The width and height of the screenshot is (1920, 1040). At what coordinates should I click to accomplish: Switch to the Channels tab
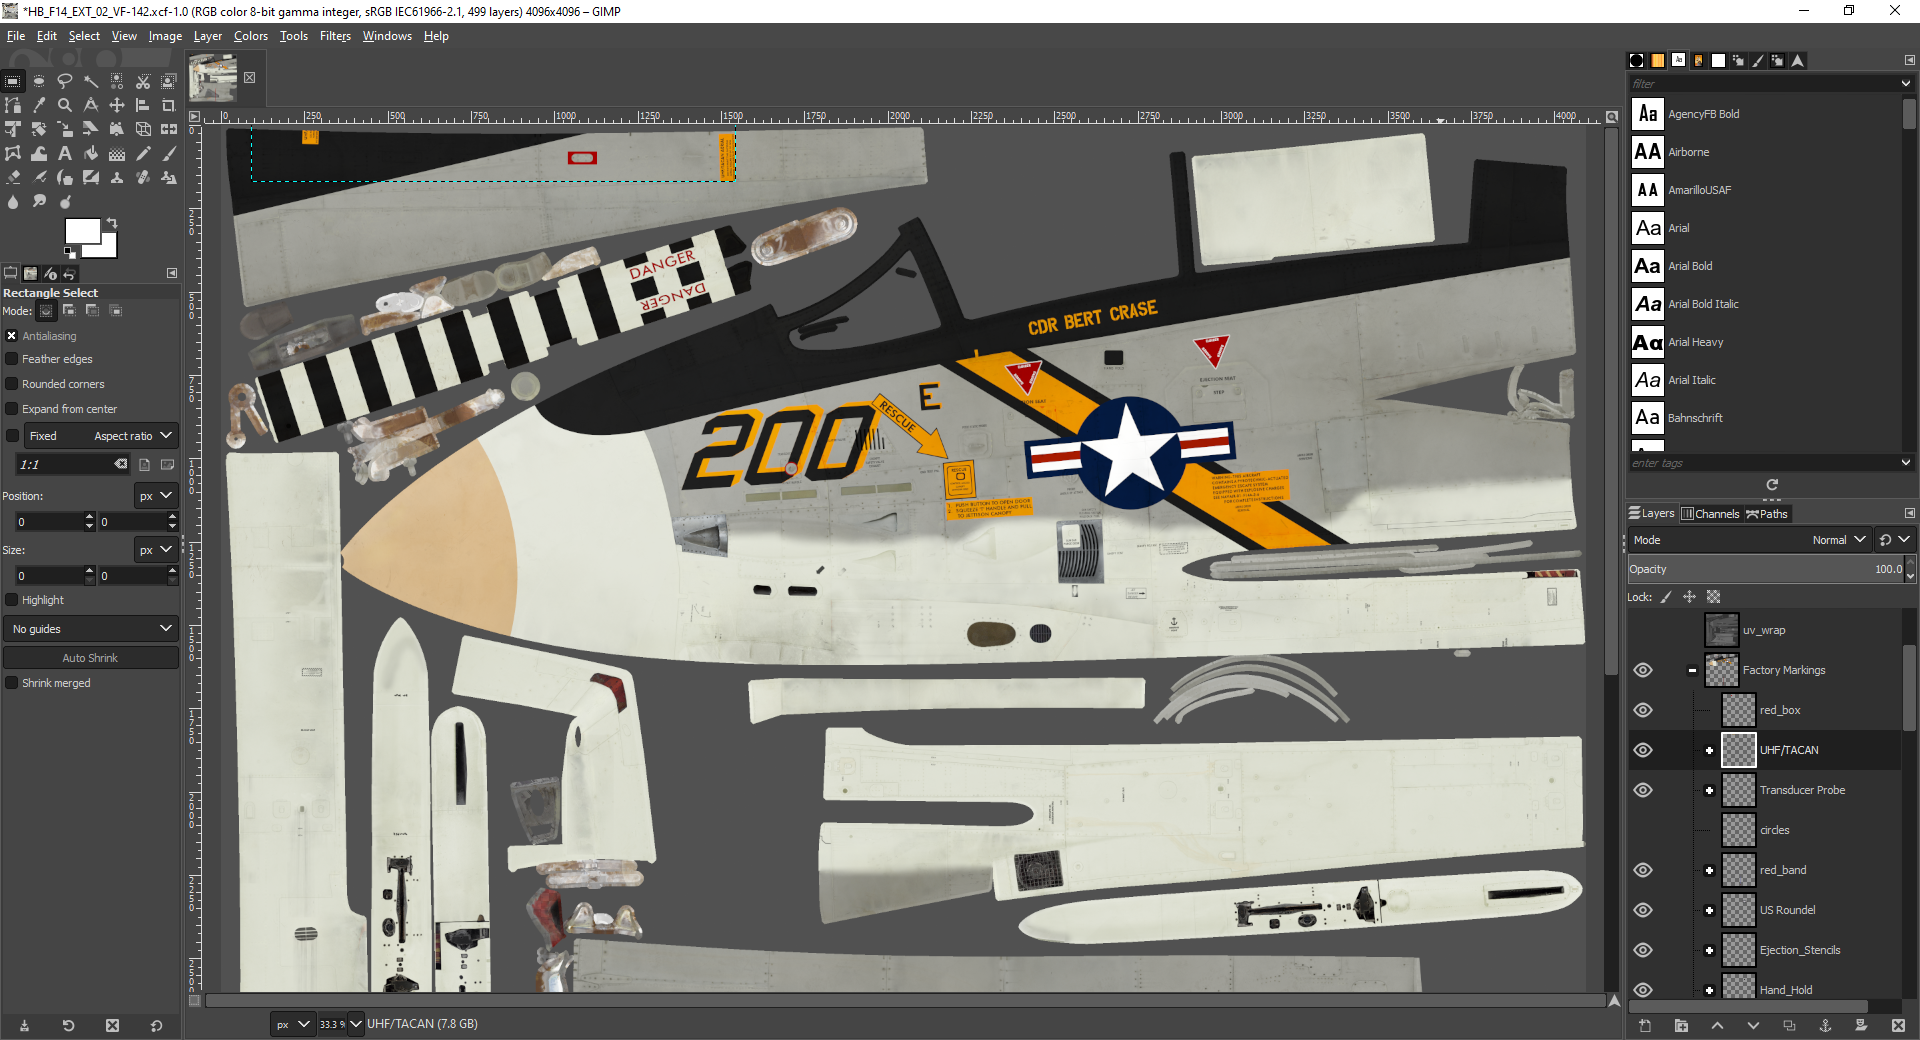(1711, 514)
